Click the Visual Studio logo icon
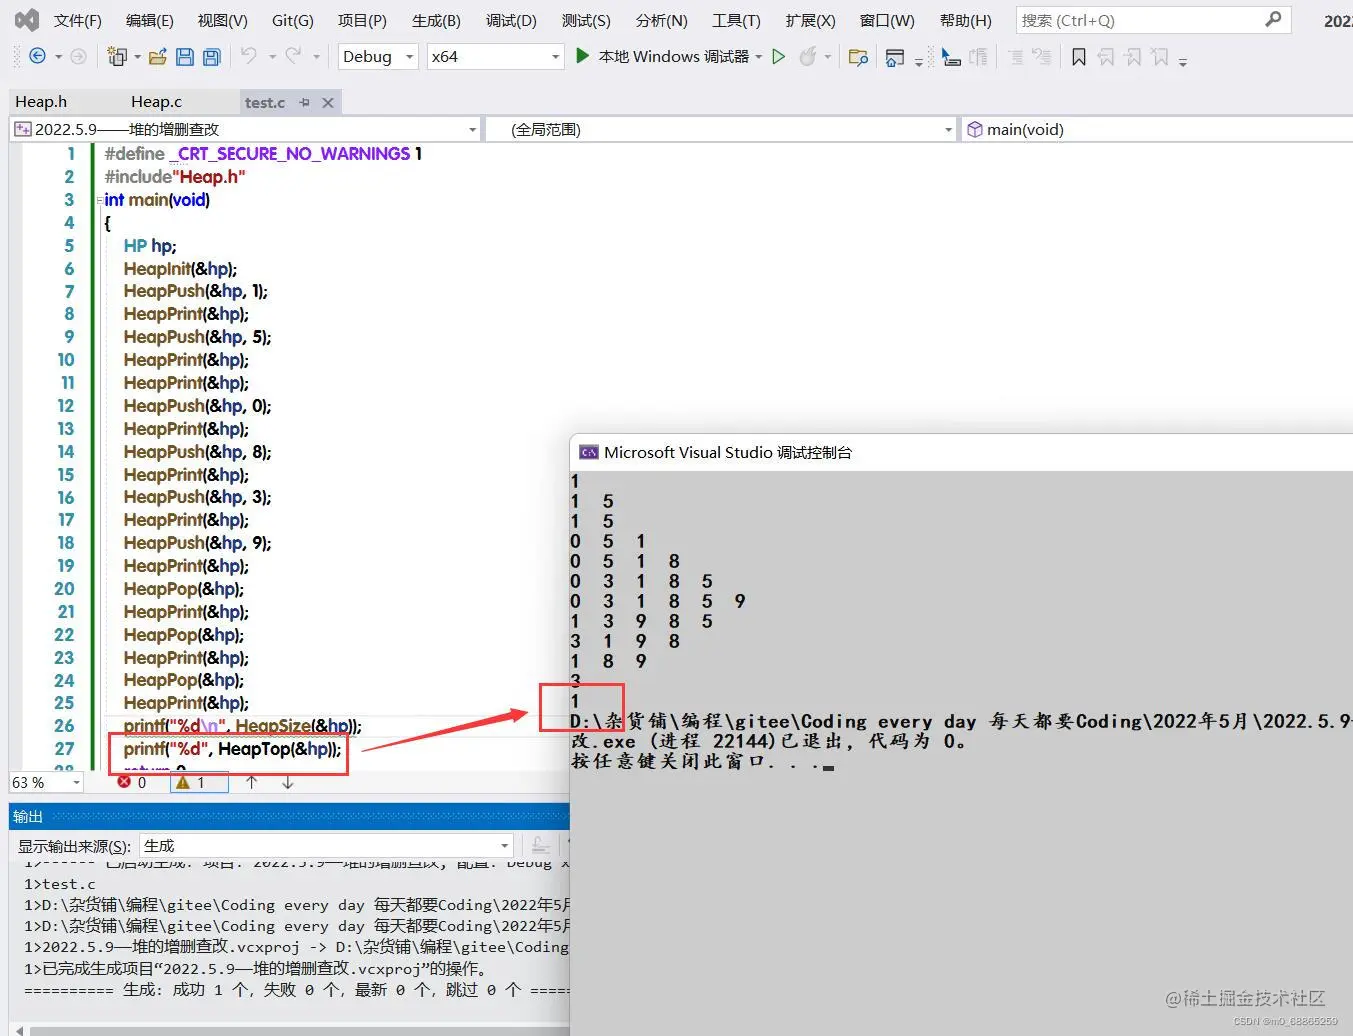 pyautogui.click(x=27, y=19)
